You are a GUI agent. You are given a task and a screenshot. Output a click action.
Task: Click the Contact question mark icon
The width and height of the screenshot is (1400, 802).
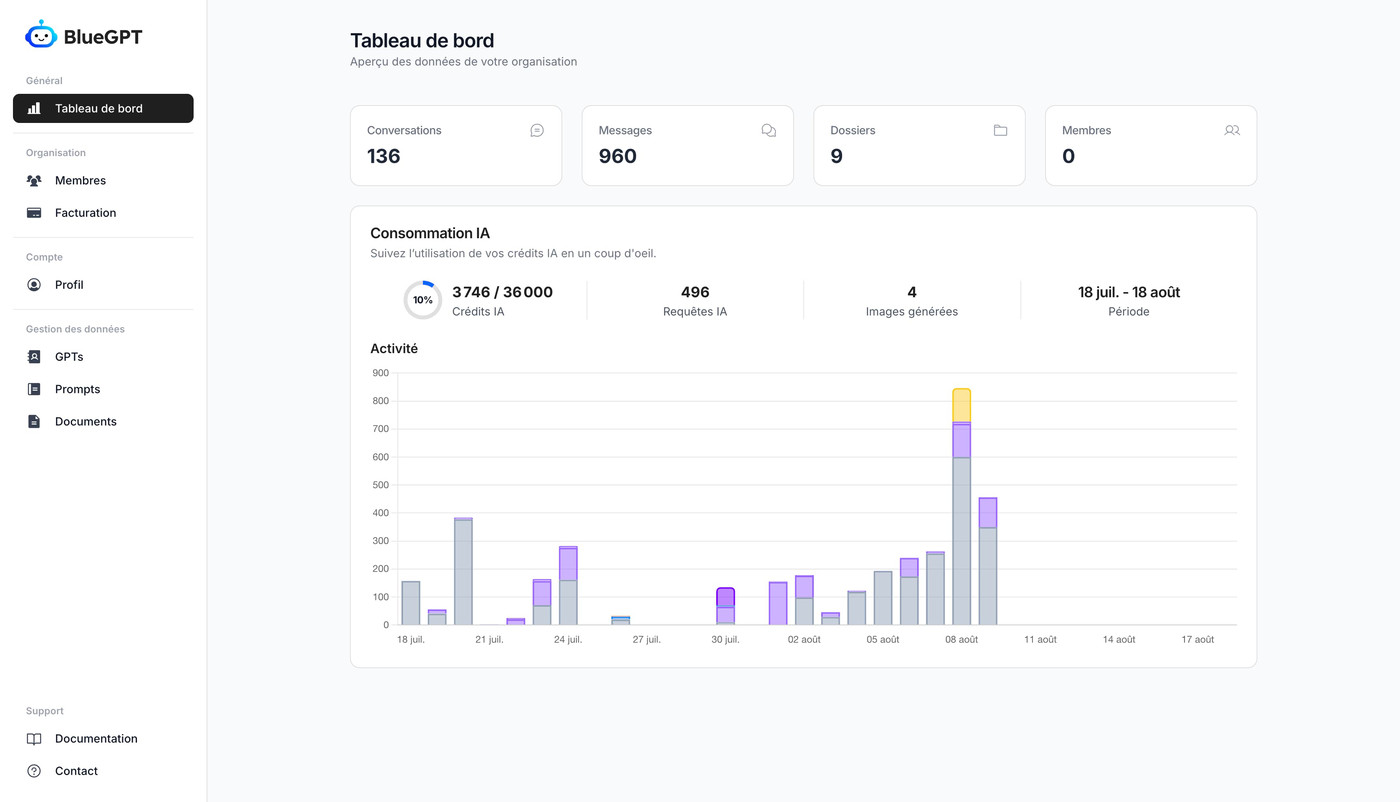pos(35,770)
